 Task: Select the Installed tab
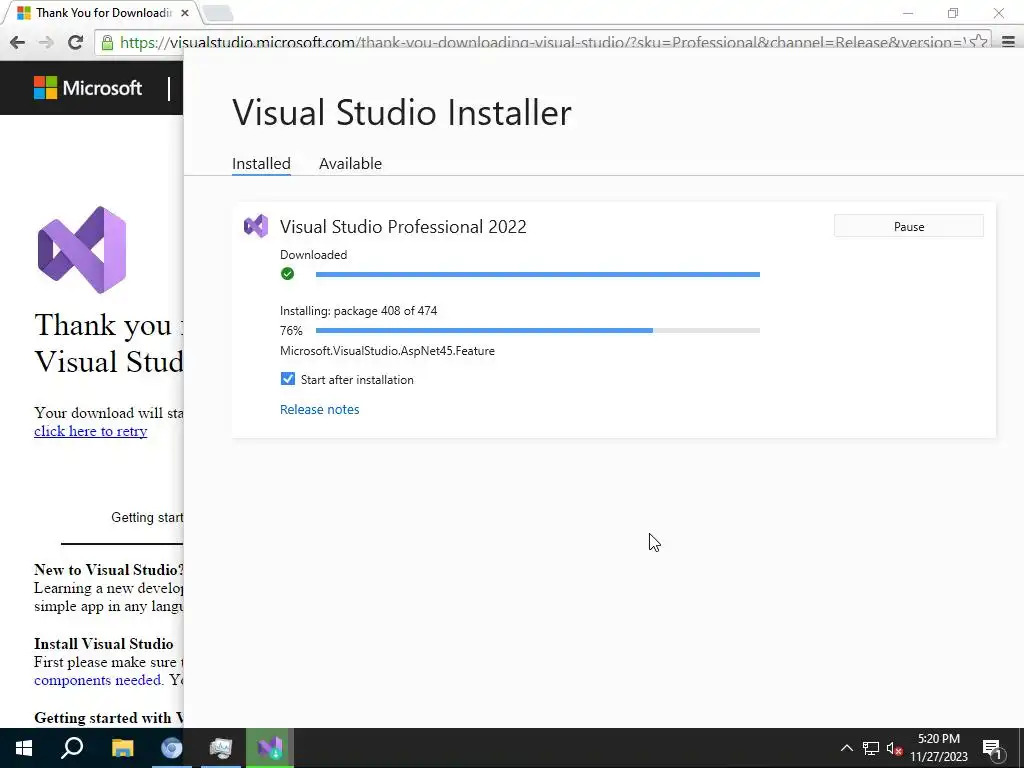click(x=261, y=163)
